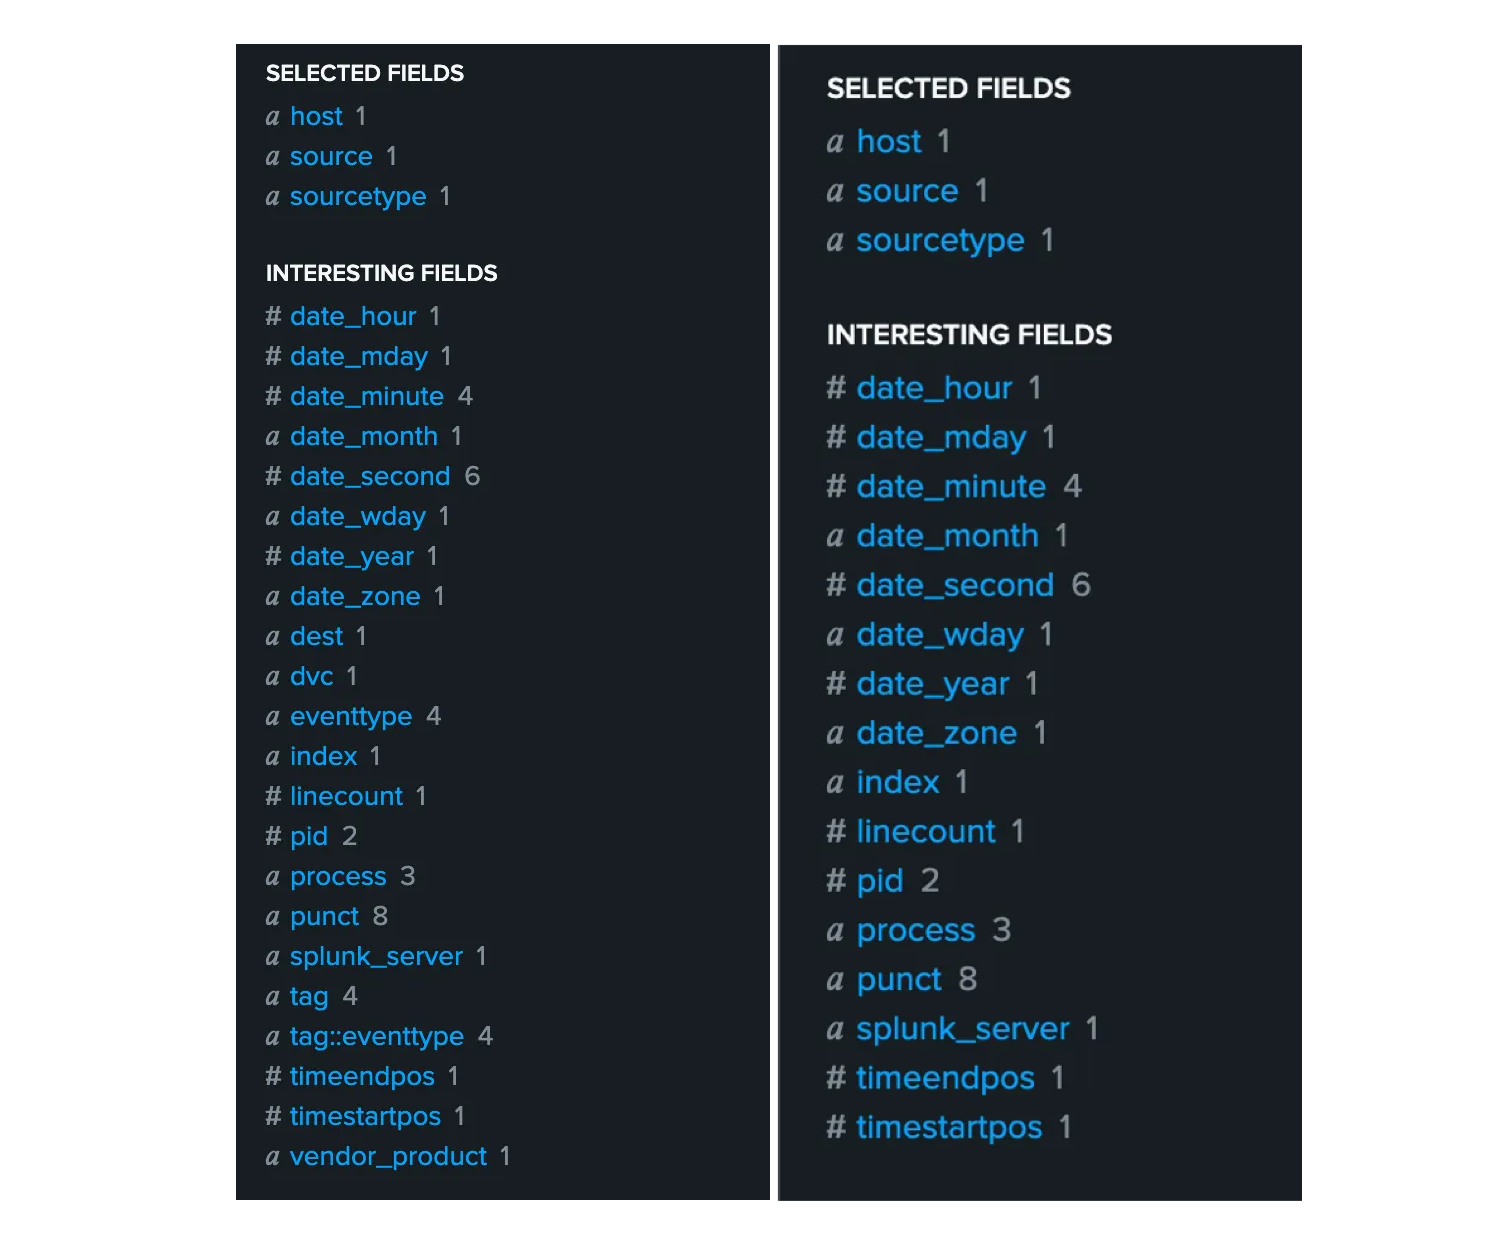Click the string icon beside vendor_product
Image resolution: width=1503 pixels, height=1244 pixels.
tap(272, 1157)
